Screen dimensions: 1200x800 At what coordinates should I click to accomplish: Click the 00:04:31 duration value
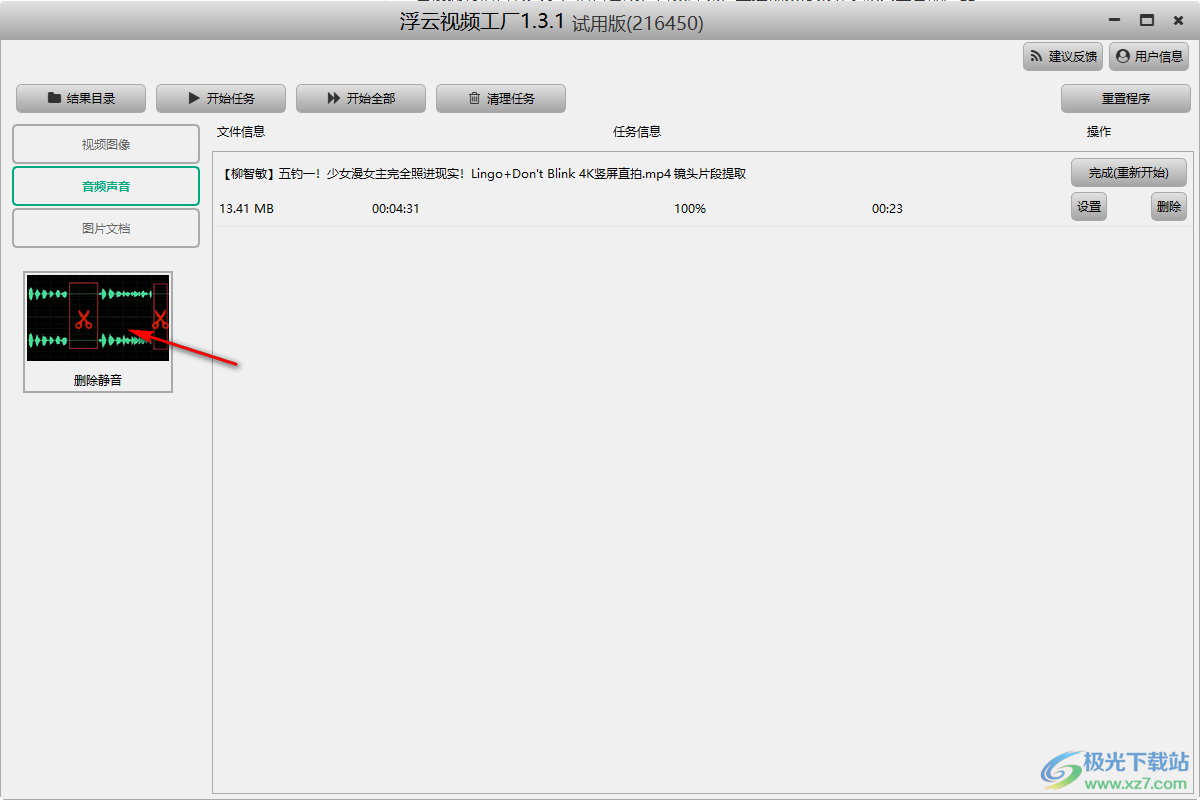click(x=395, y=209)
